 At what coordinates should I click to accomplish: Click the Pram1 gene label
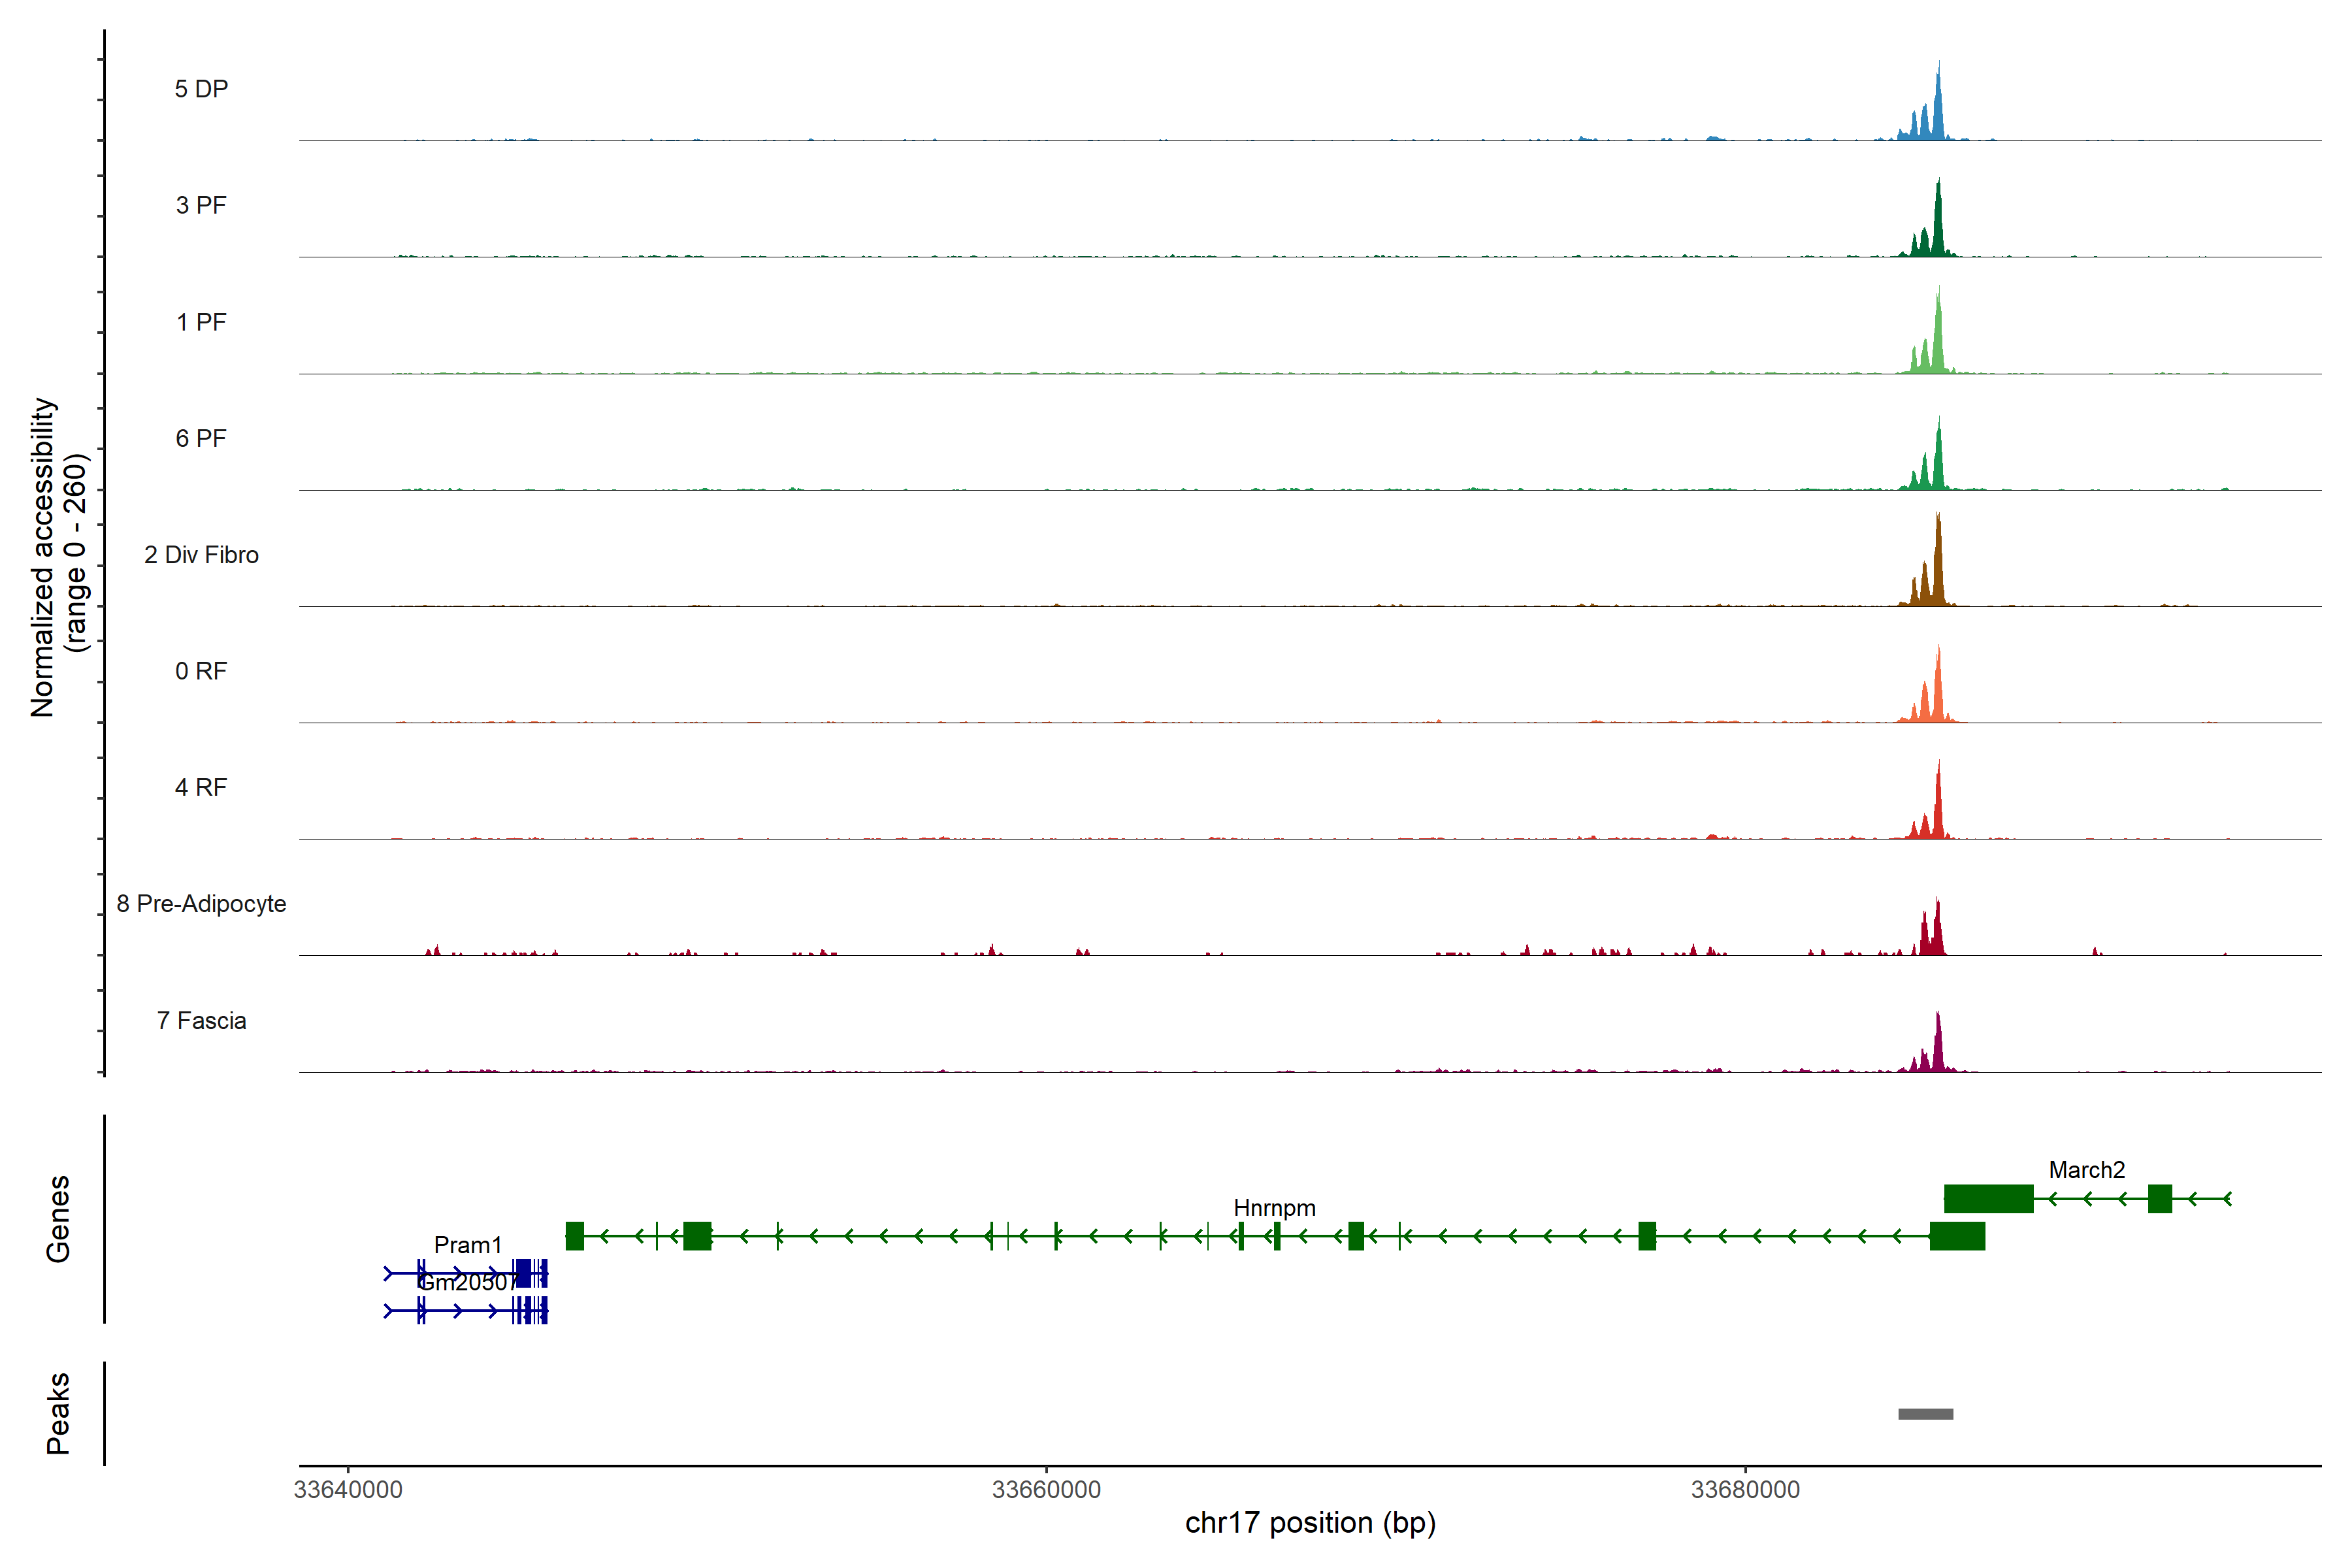(467, 1245)
